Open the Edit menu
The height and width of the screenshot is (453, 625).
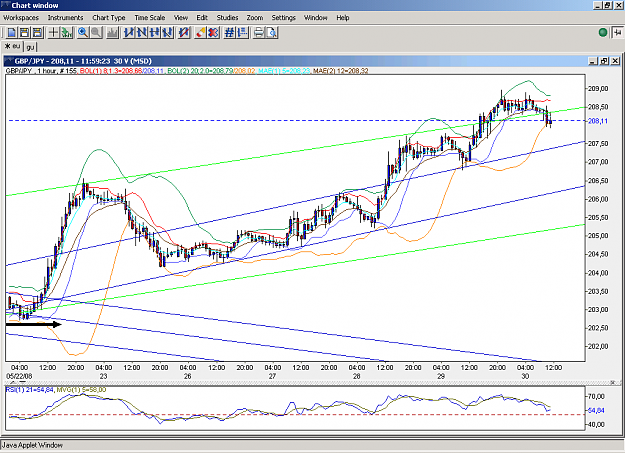(202, 18)
